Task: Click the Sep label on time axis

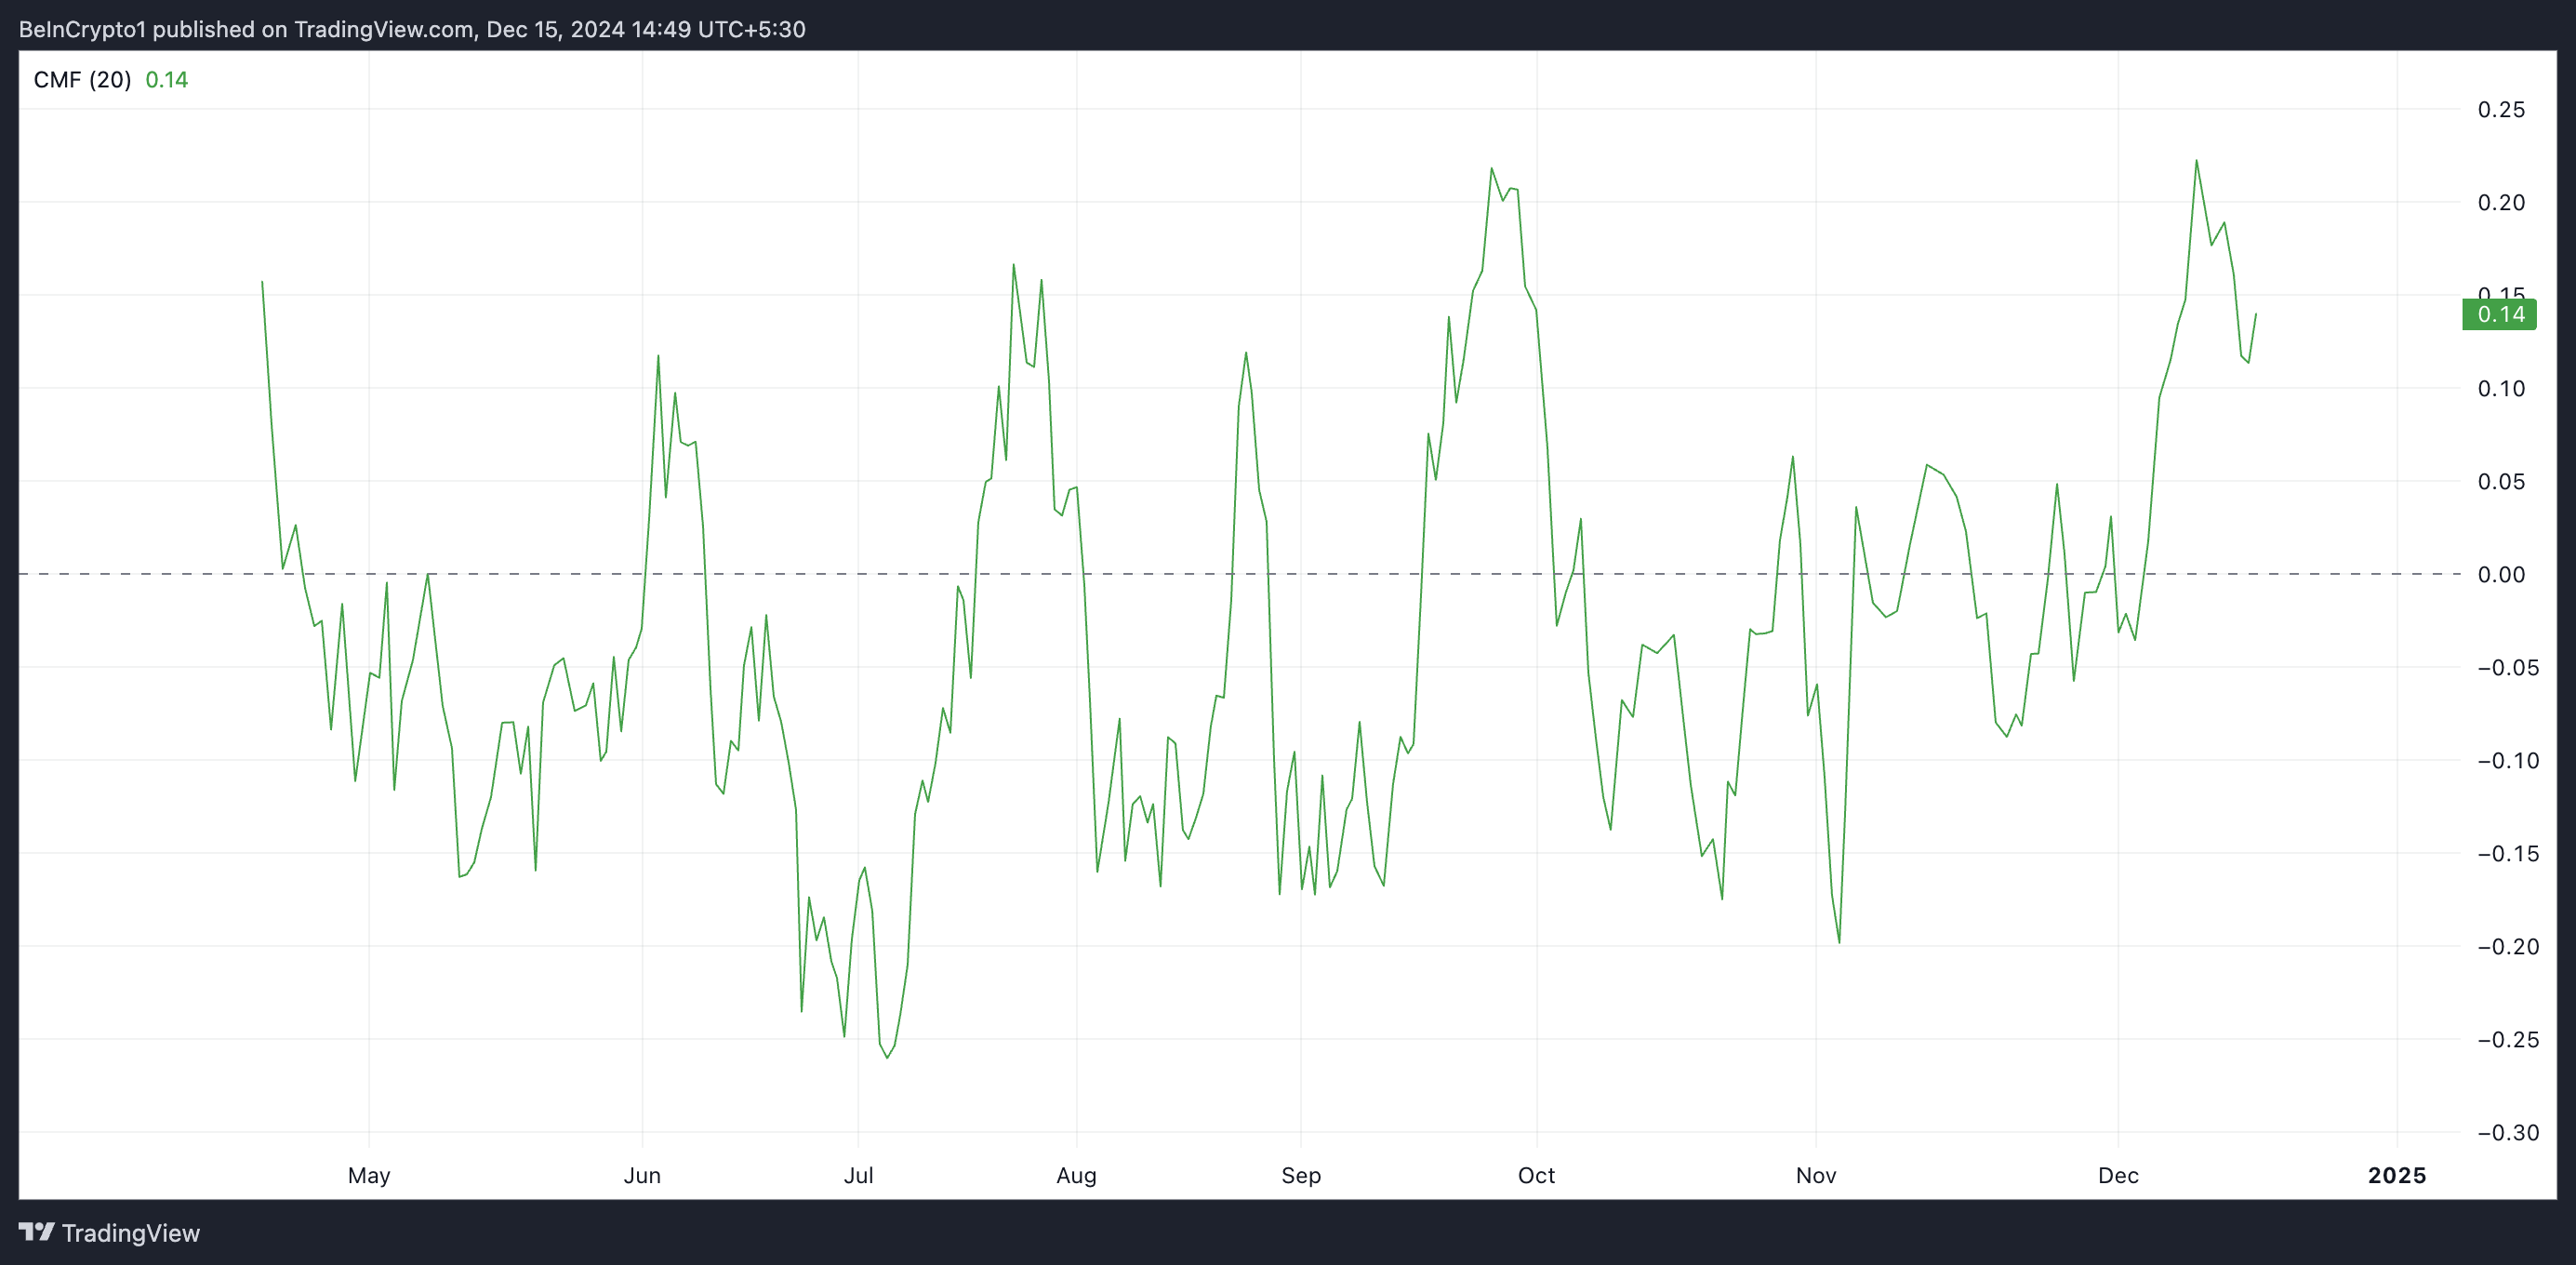Action: pos(1301,1175)
